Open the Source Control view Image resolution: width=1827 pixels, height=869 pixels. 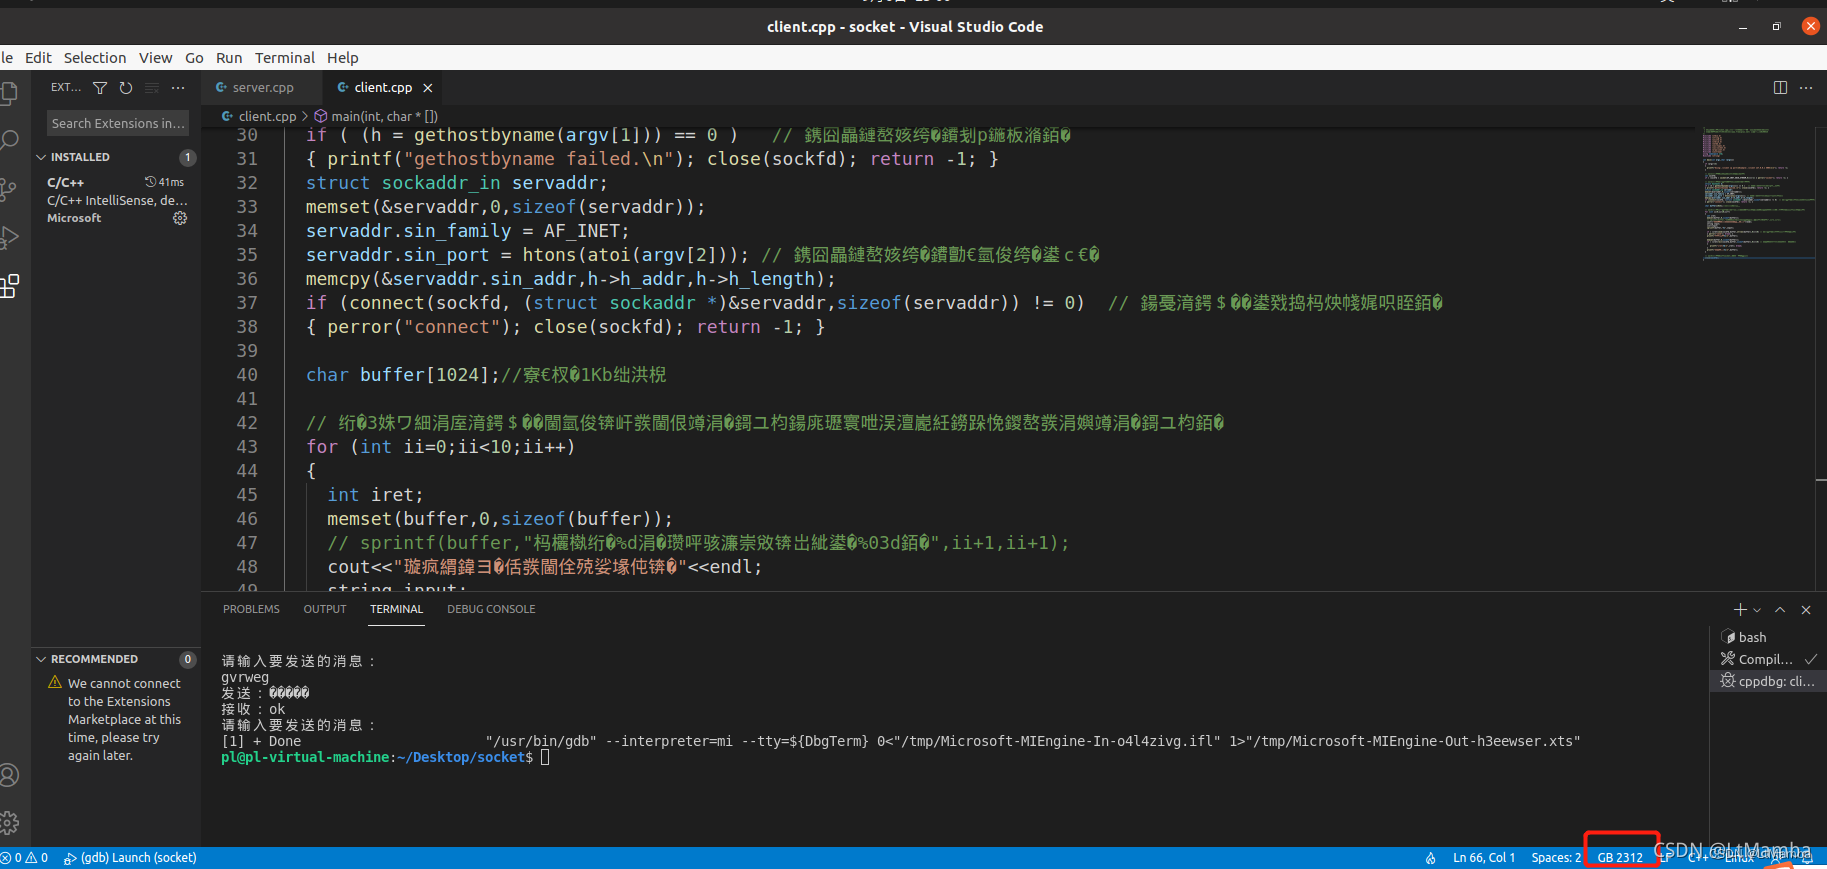tap(8, 190)
